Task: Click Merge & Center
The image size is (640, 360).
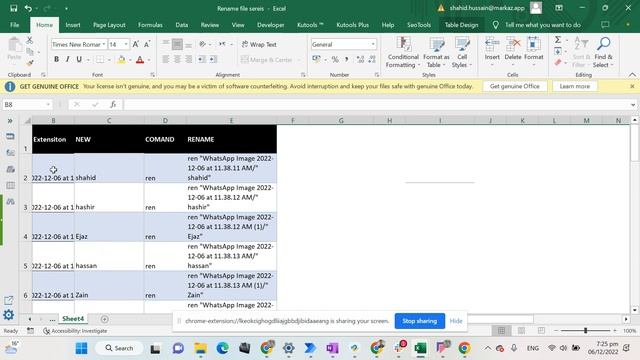Action: tap(267, 60)
